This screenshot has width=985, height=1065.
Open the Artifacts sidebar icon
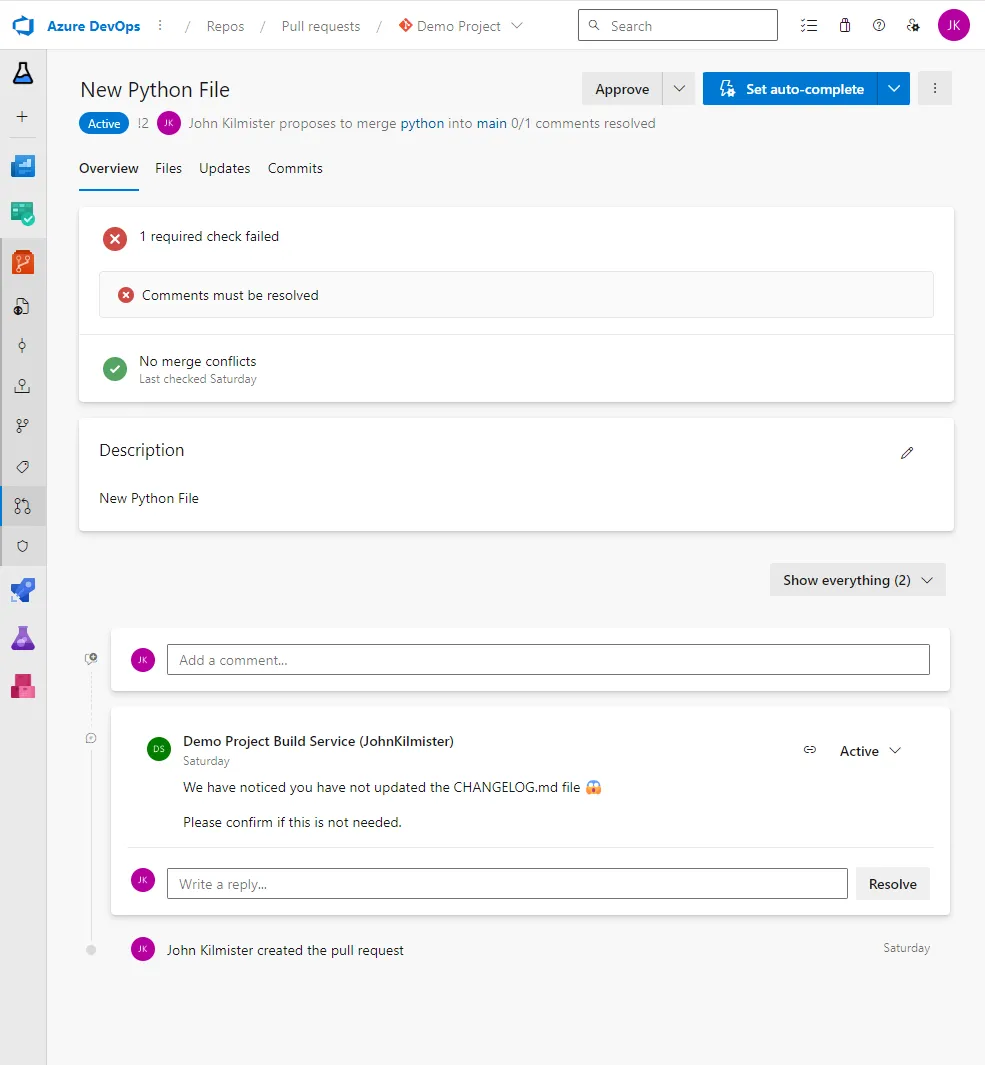point(23,686)
